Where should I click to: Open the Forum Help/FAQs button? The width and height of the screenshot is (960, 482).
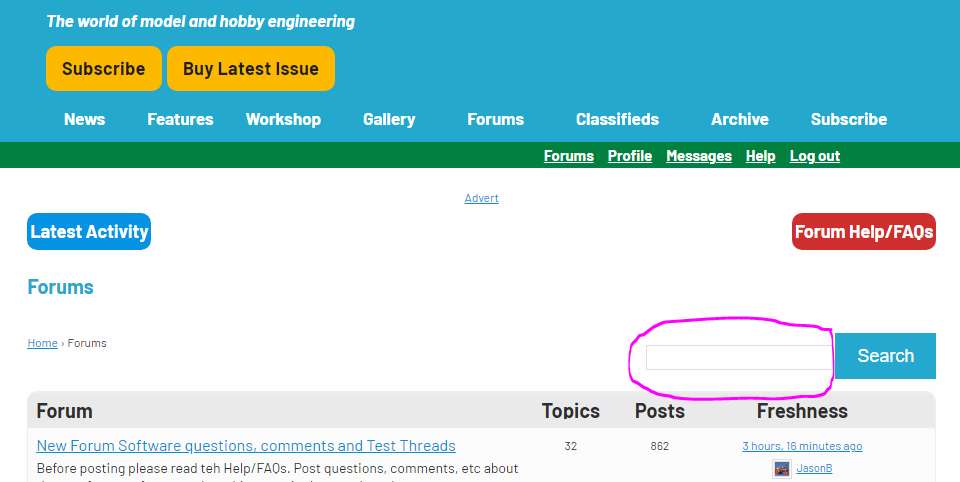coord(864,232)
